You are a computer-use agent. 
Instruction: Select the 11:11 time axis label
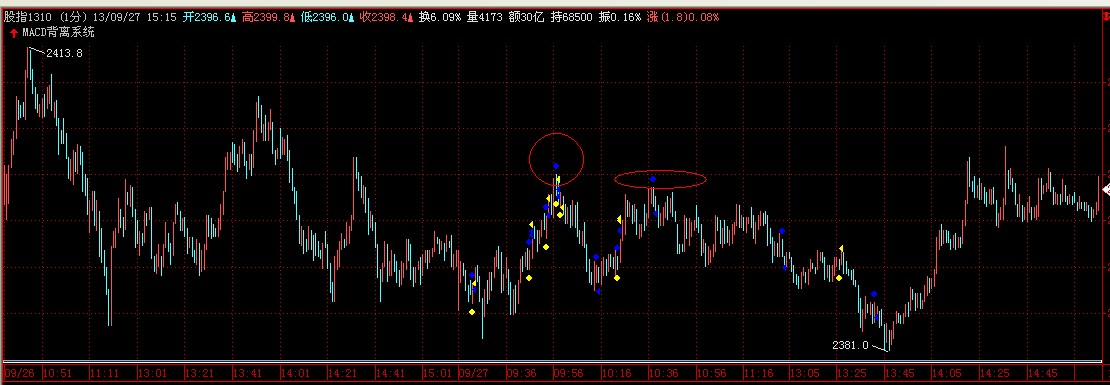pyautogui.click(x=105, y=372)
